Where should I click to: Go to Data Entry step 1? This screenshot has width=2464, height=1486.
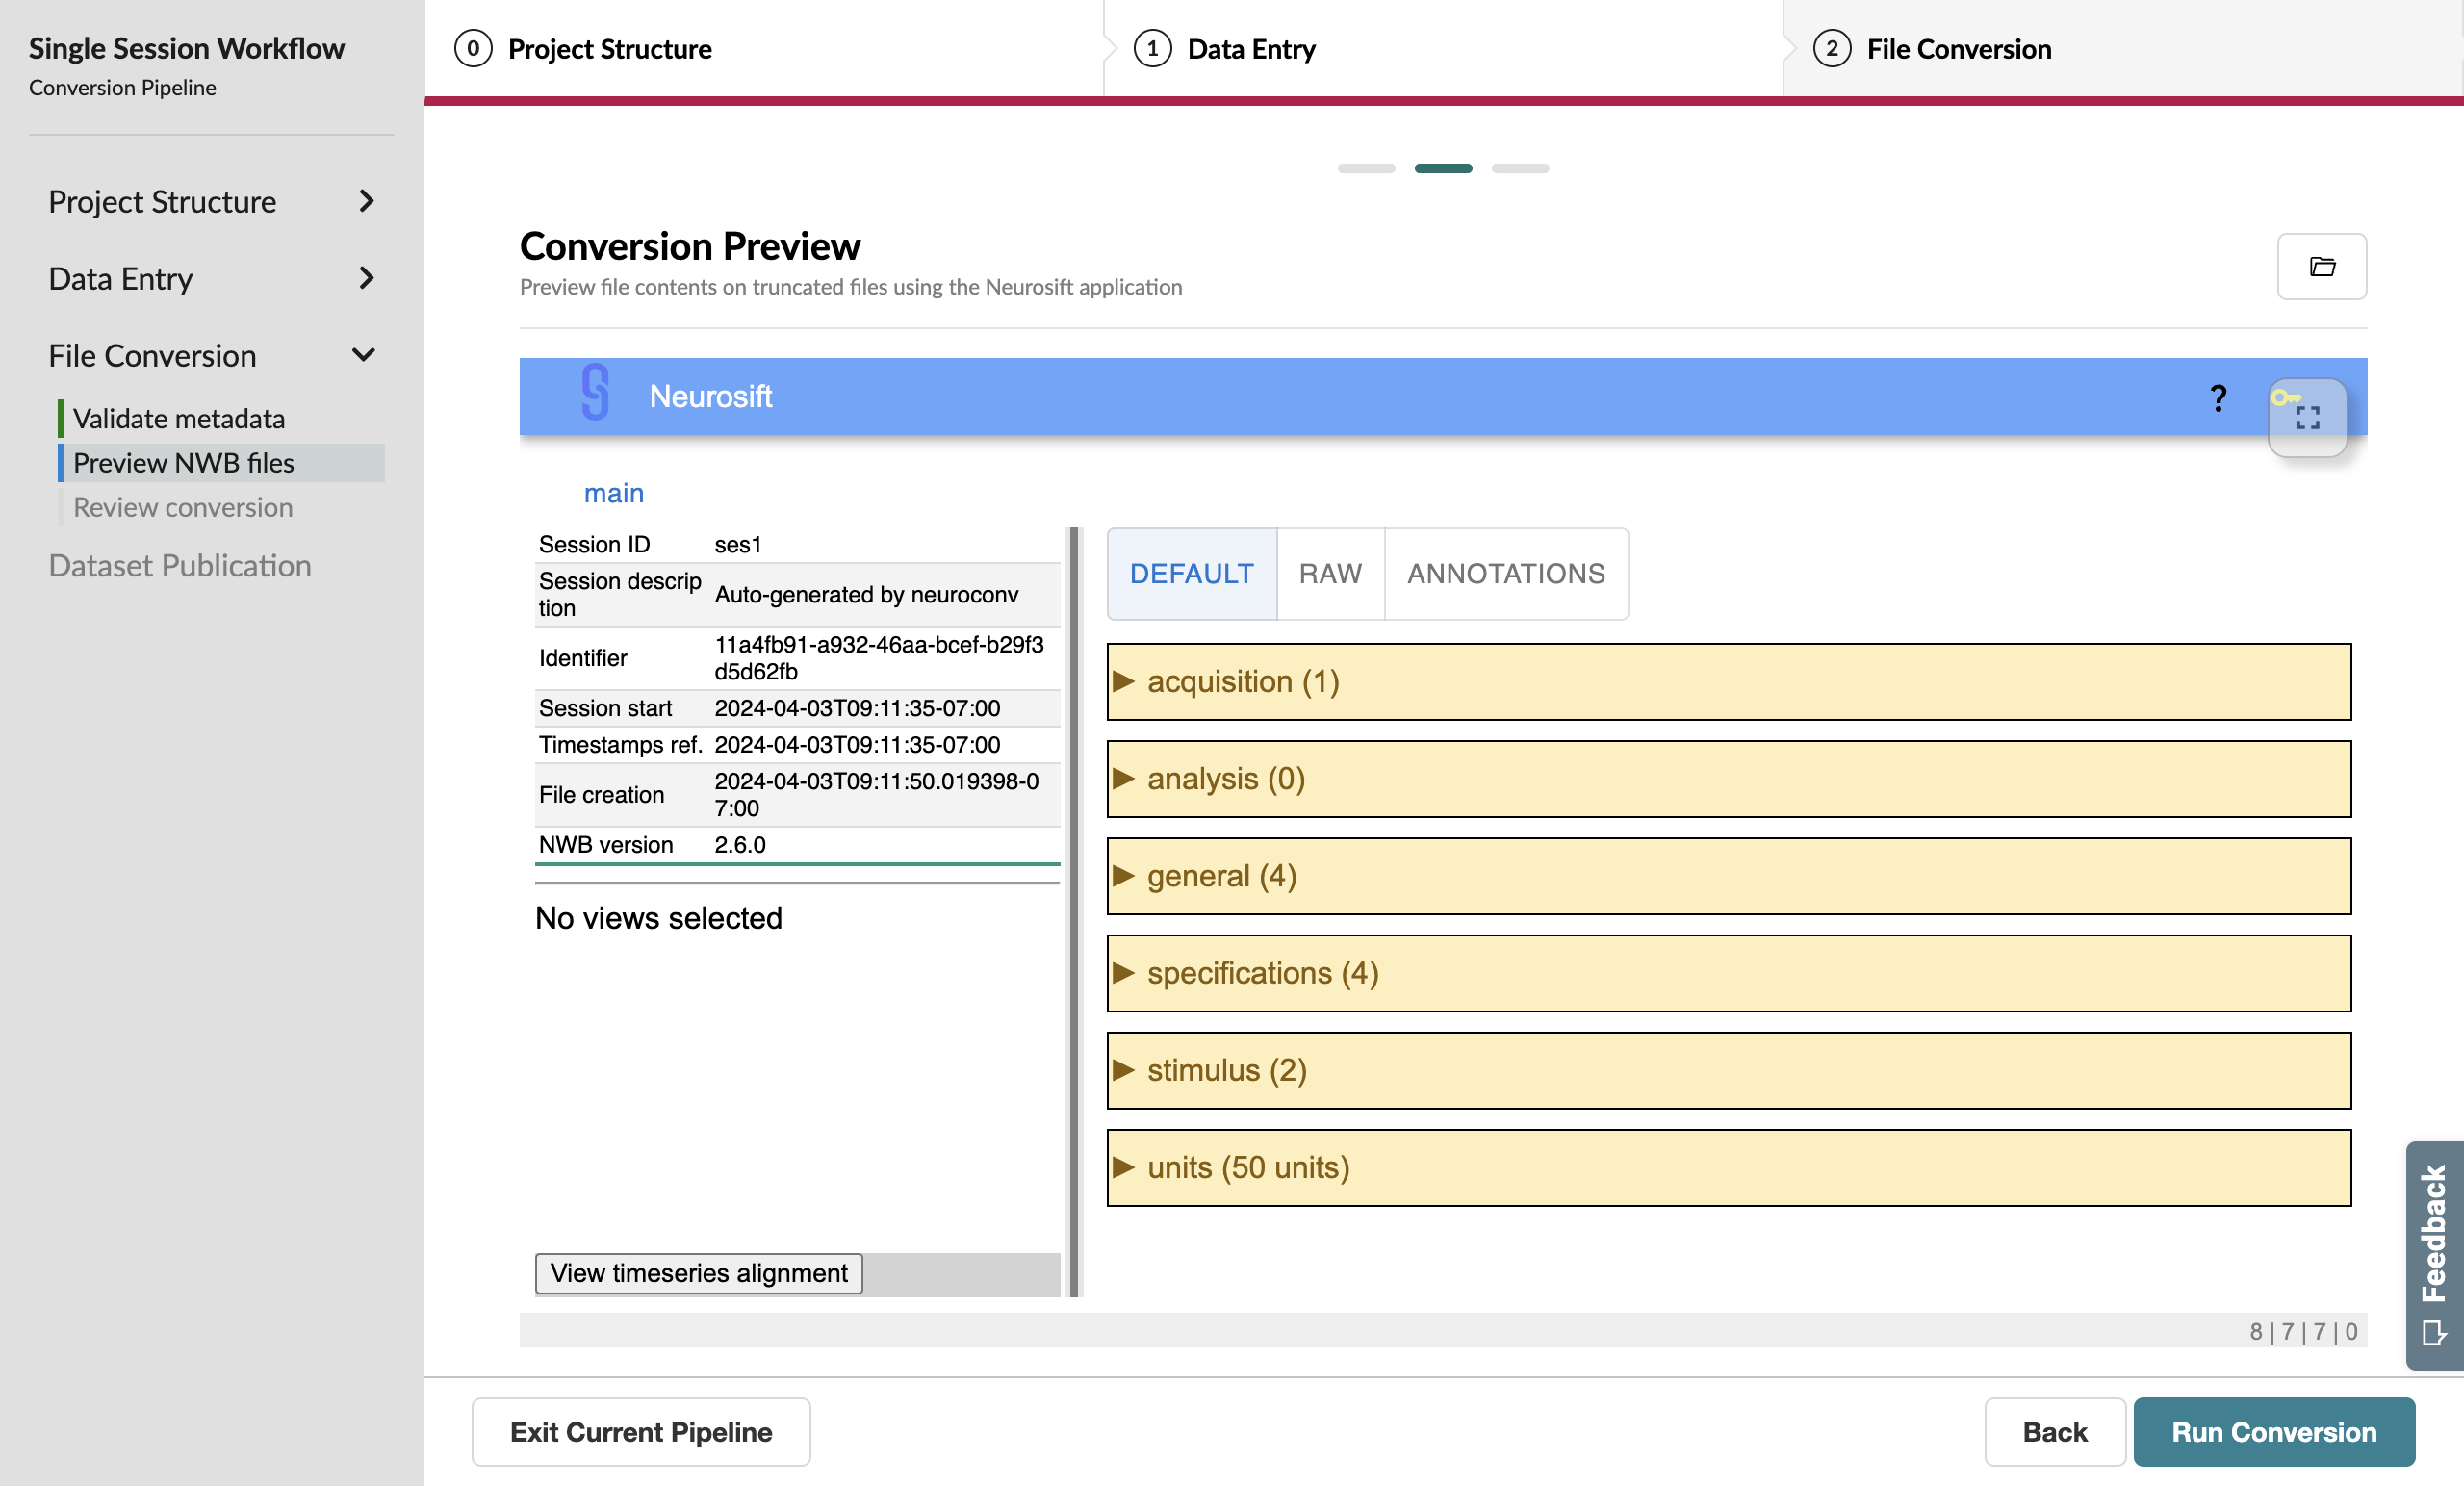1442,48
